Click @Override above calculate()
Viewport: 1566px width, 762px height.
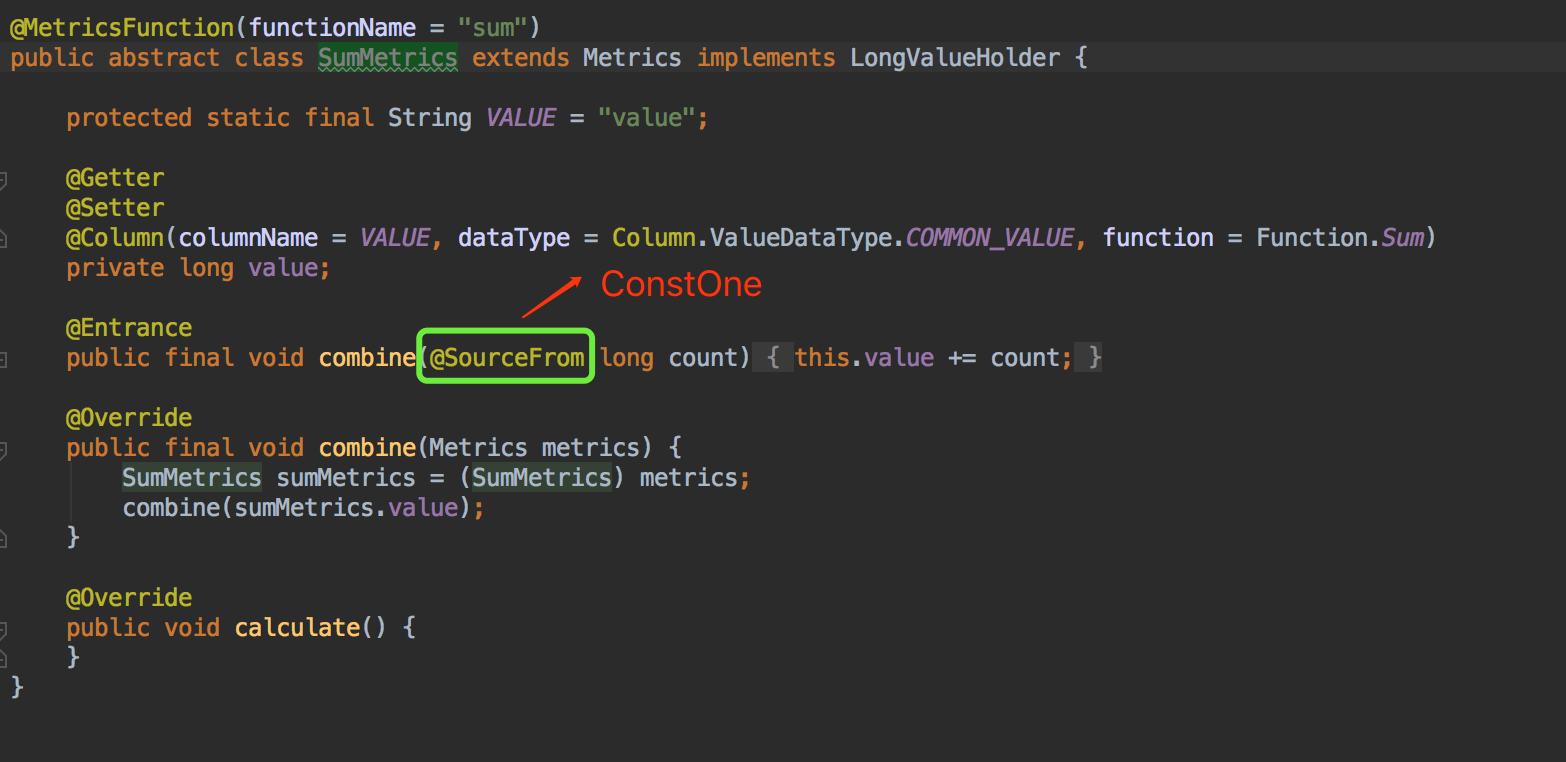(x=129, y=597)
